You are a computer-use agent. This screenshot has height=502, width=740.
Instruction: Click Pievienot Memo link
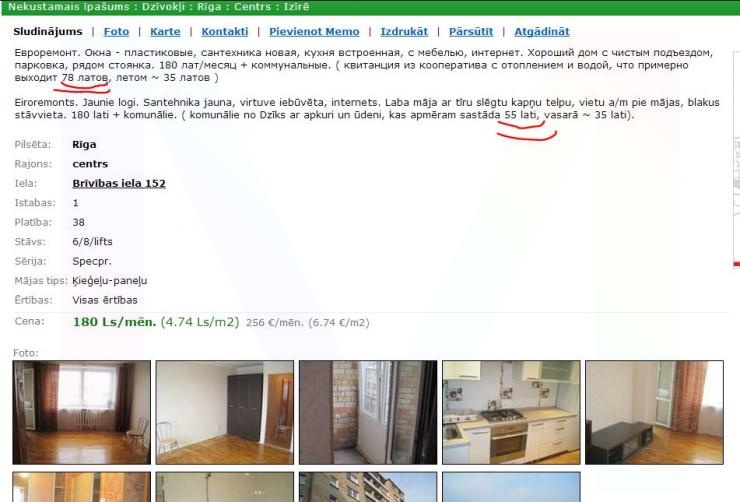(x=314, y=32)
